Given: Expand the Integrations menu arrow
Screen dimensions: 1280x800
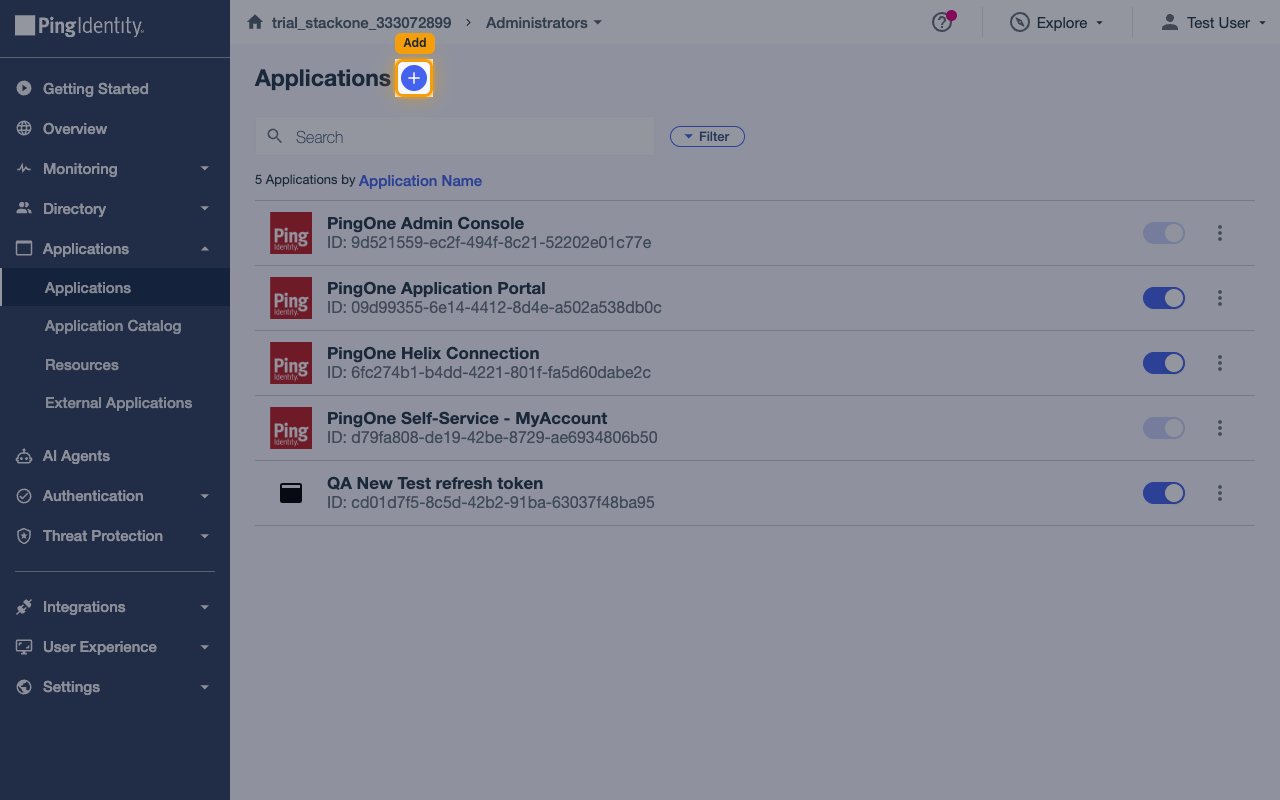Looking at the screenshot, I should pyautogui.click(x=205, y=607).
